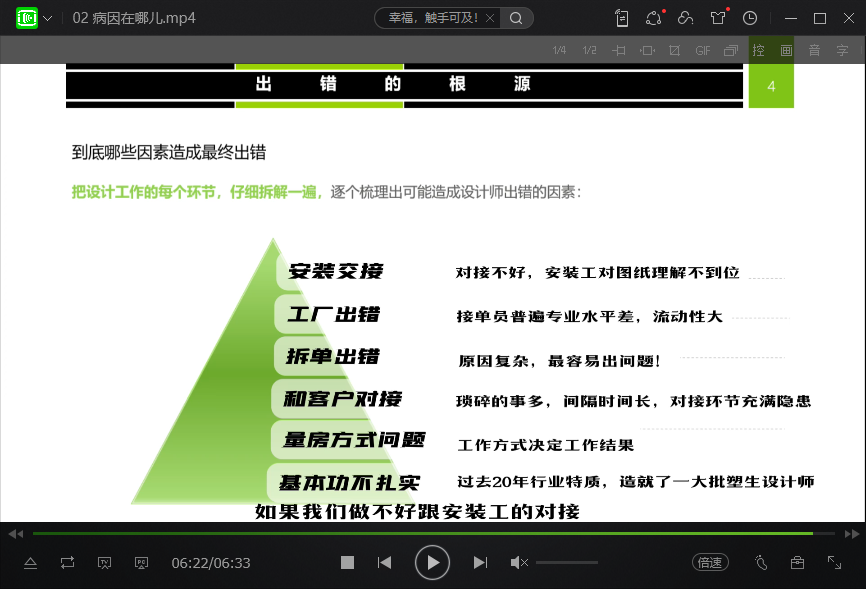Image resolution: width=866 pixels, height=589 pixels.
Task: Unmute audio via the muted speaker icon
Action: pos(519,562)
